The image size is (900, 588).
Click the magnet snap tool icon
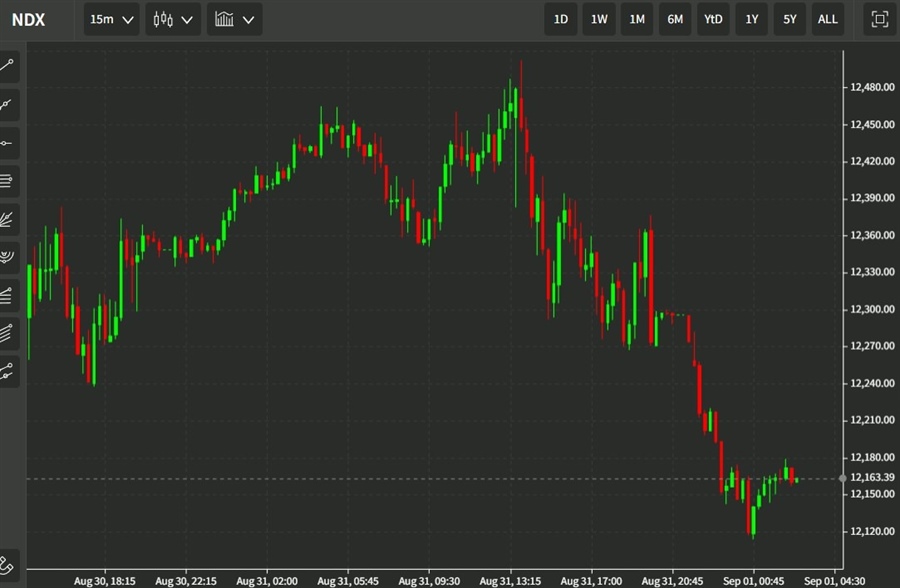pyautogui.click(x=7, y=566)
